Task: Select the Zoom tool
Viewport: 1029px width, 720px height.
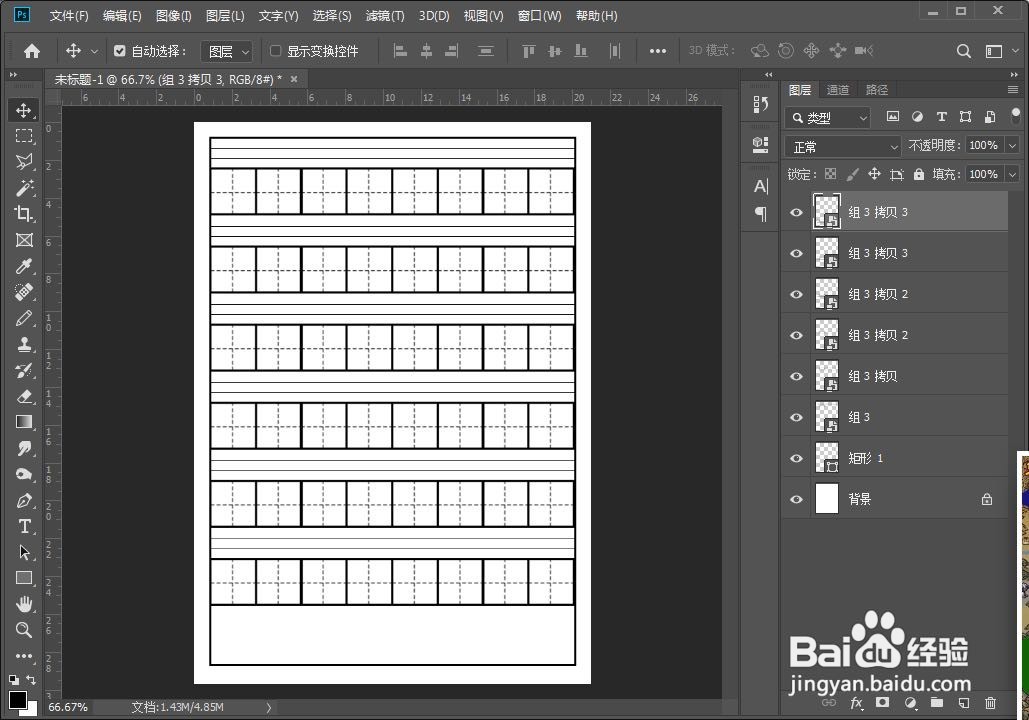Action: click(24, 630)
